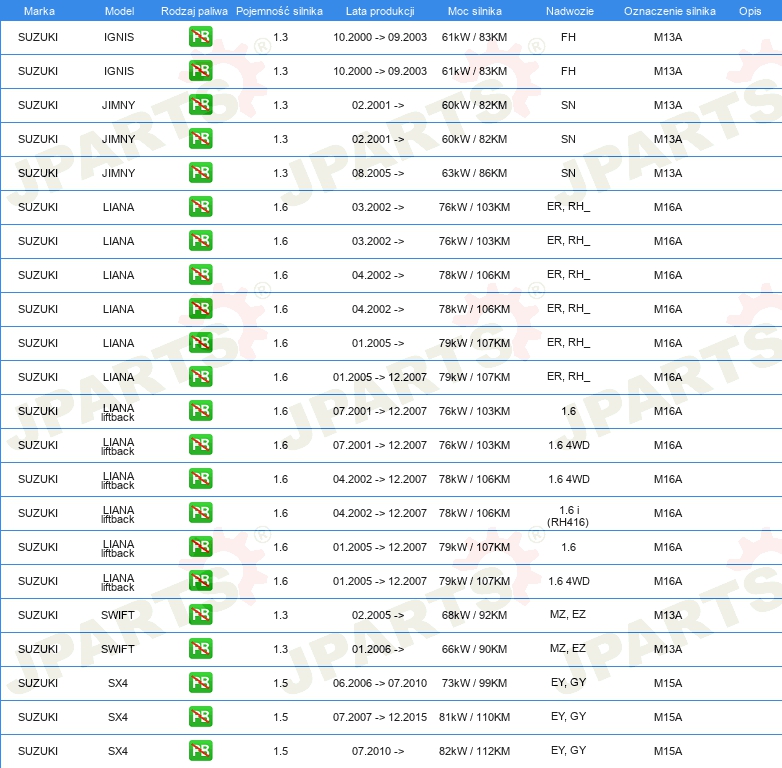Click the fuel icon in the SWIFT 68kW / 92KM row
Viewport: 782px width, 768px height.
[x=200, y=614]
